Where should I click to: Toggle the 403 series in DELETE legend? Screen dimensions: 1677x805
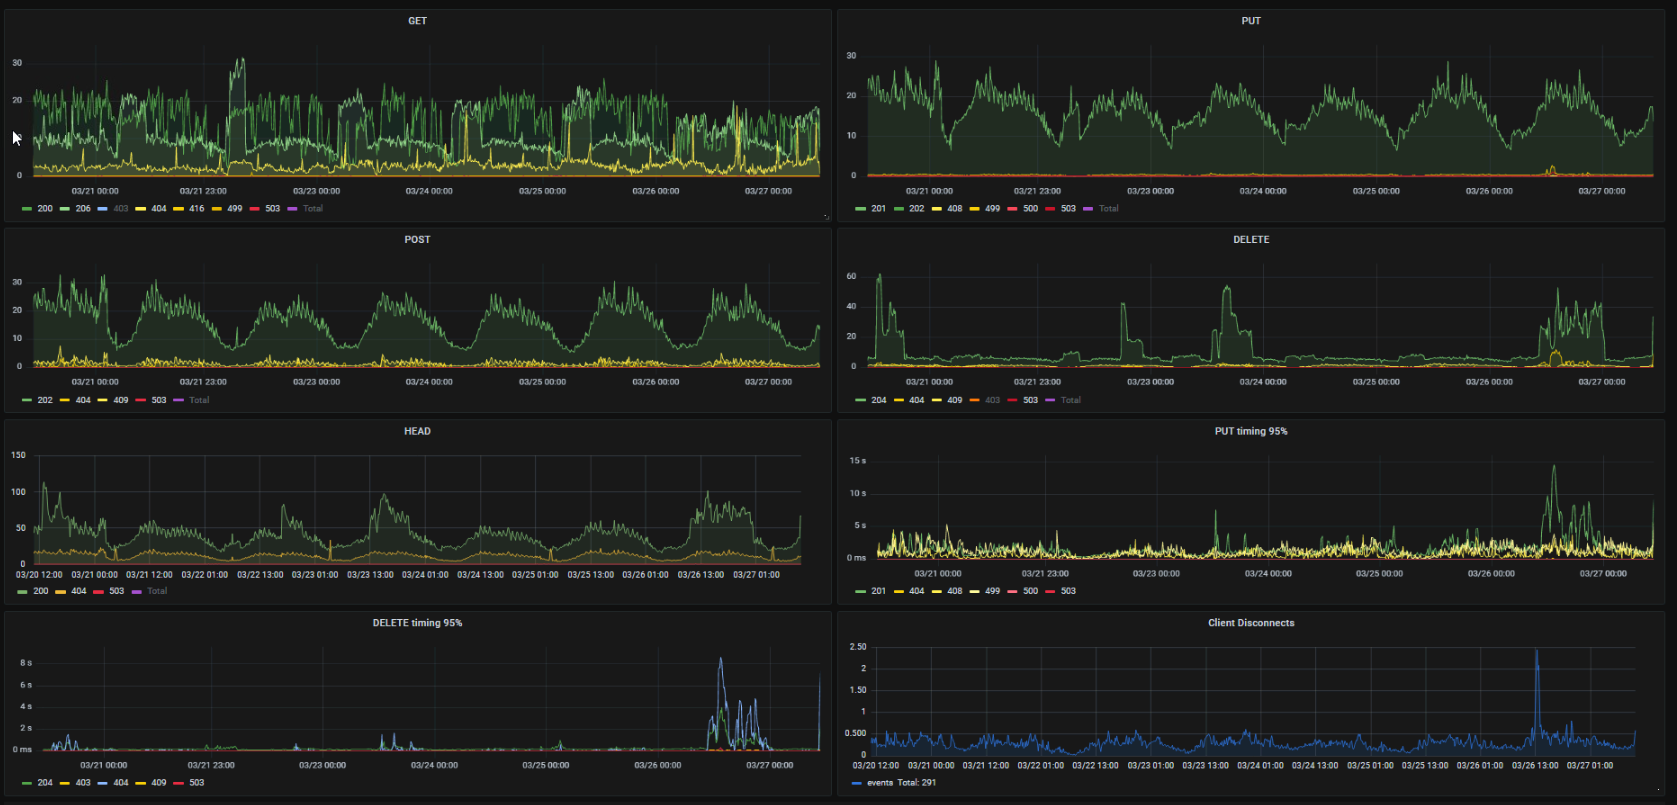[992, 400]
